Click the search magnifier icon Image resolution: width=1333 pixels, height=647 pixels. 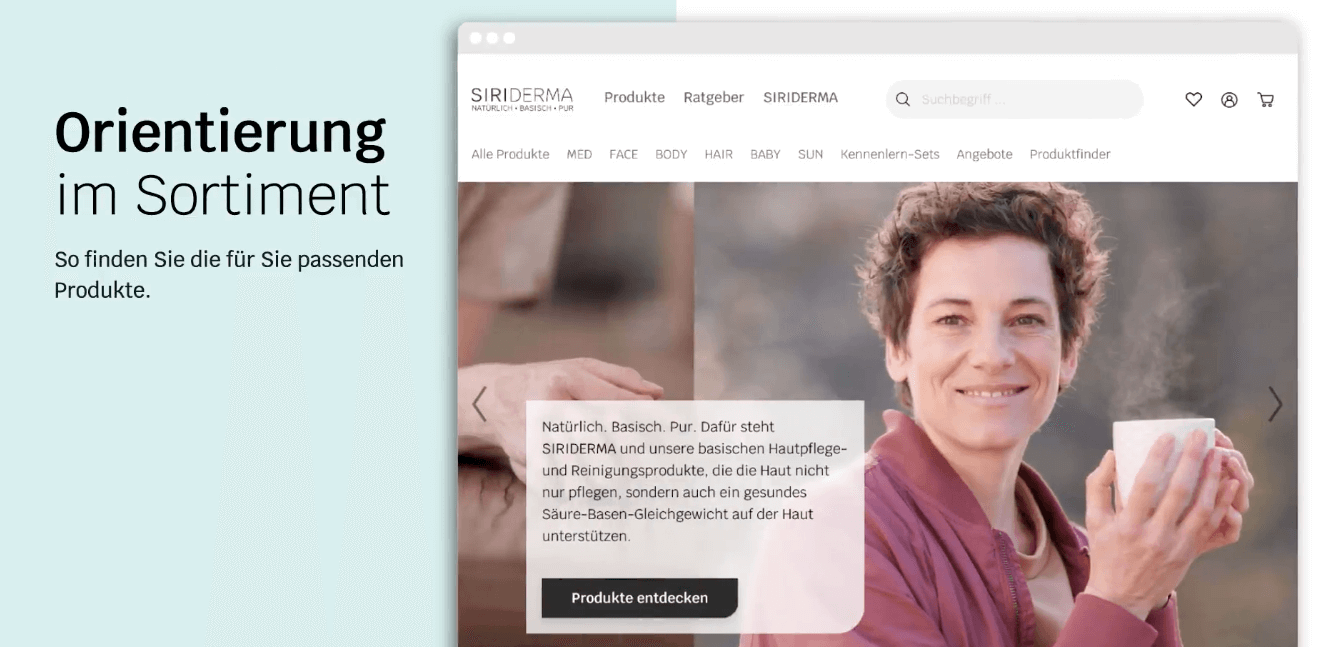(x=903, y=100)
